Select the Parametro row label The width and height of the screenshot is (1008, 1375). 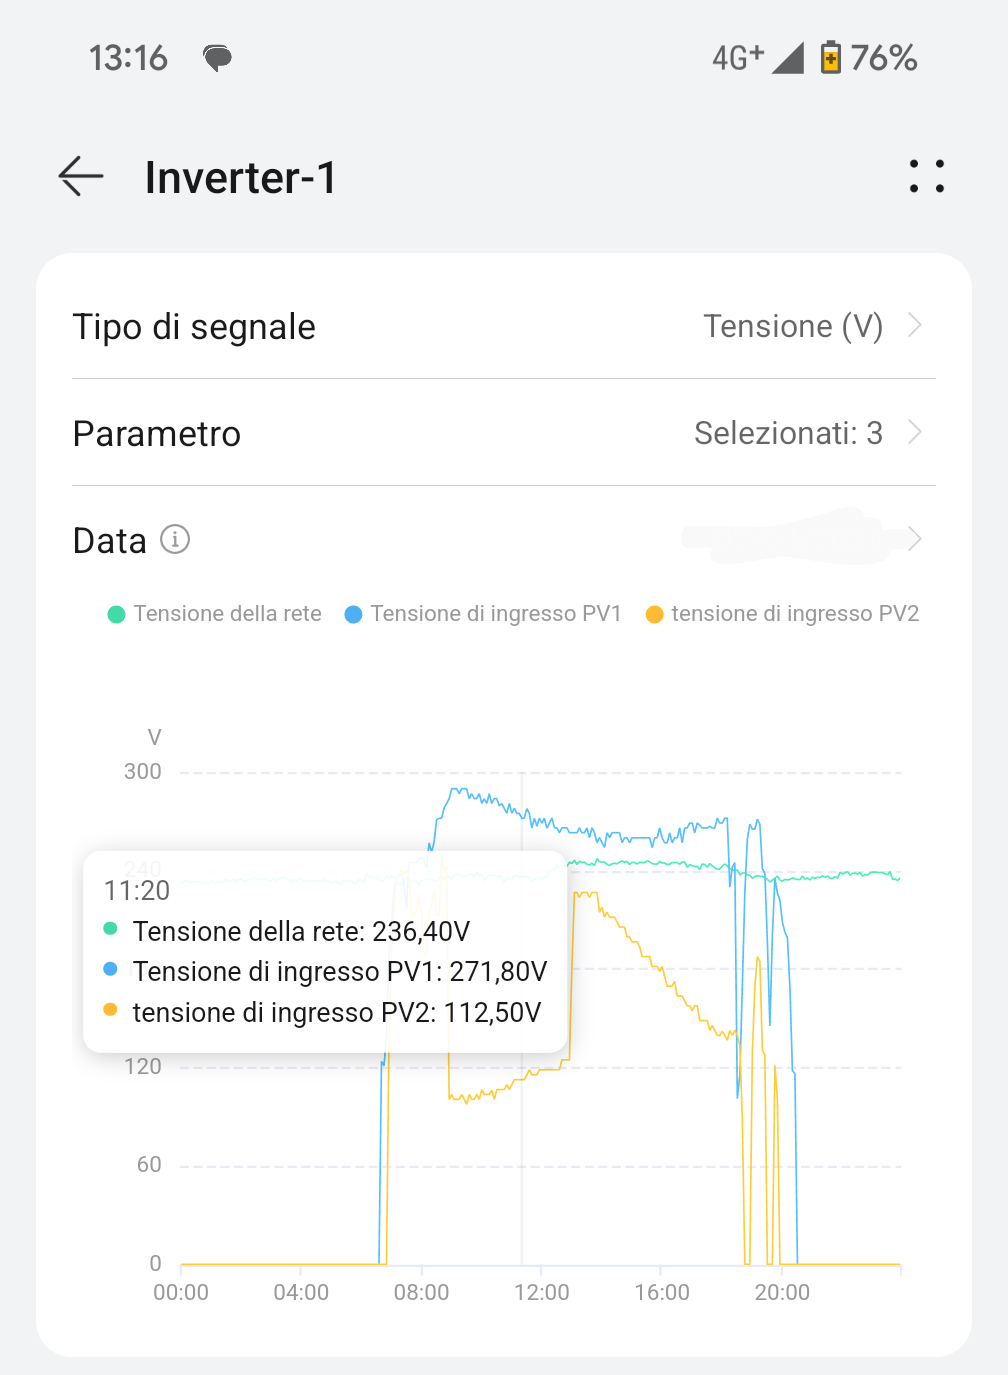pyautogui.click(x=157, y=434)
